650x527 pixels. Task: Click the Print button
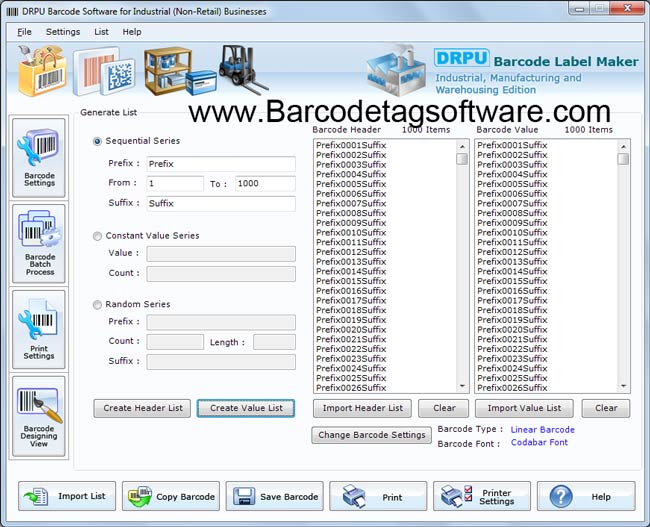coord(378,496)
